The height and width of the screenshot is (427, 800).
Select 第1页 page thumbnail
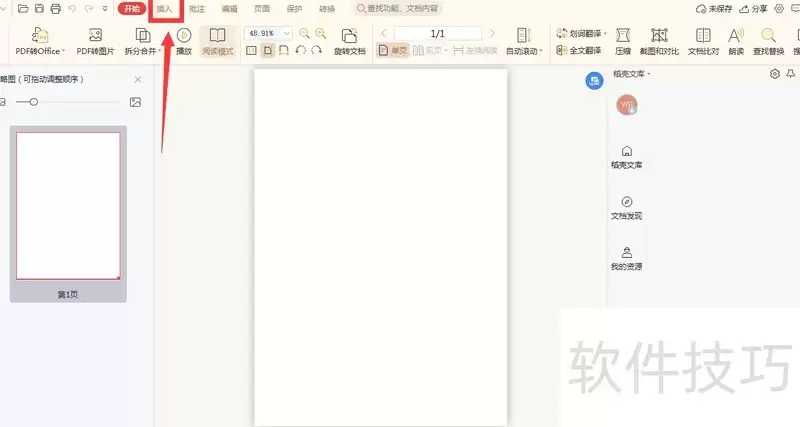click(68, 214)
